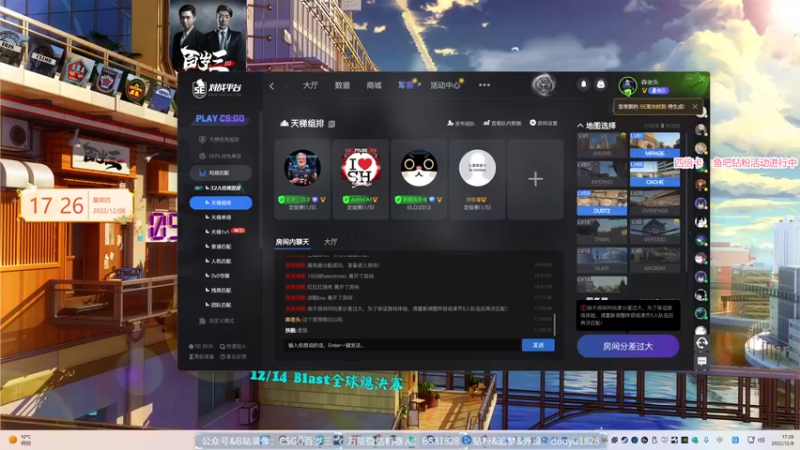Open 房间设置 room settings gear
Viewport: 800px width, 450px height.
(x=543, y=123)
